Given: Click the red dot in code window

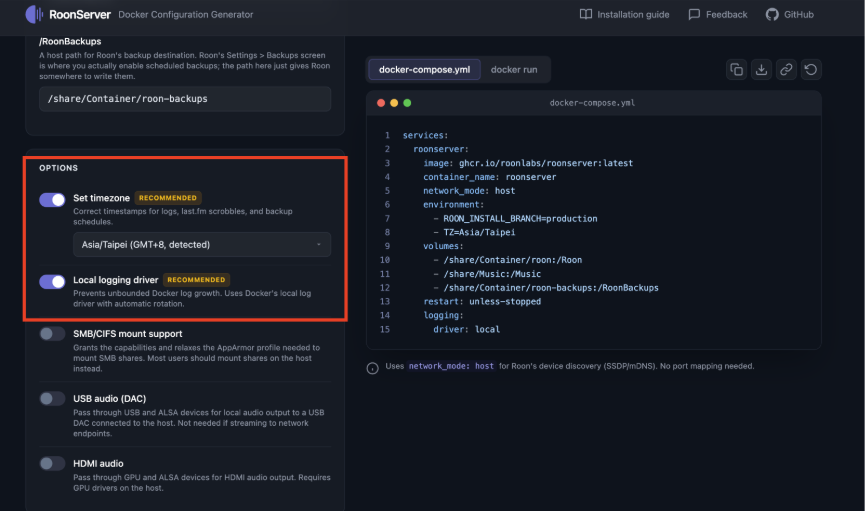Looking at the screenshot, I should click(381, 103).
